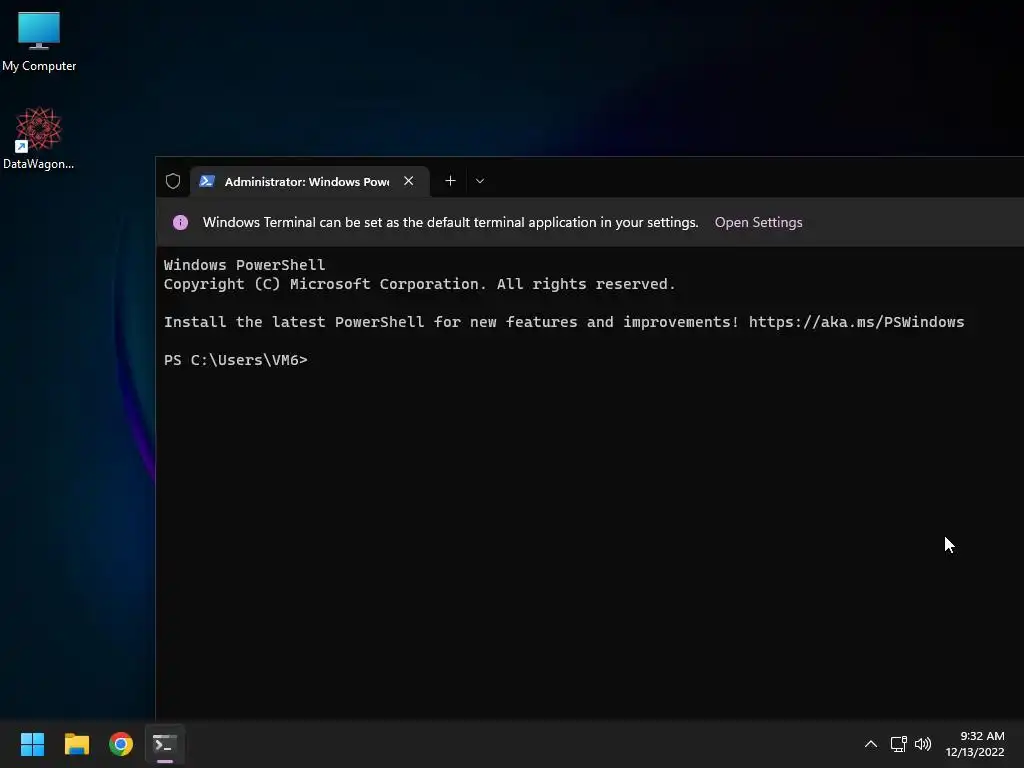Open the My Computer desktop icon
Screen dimensions: 1024x768
[x=39, y=42]
